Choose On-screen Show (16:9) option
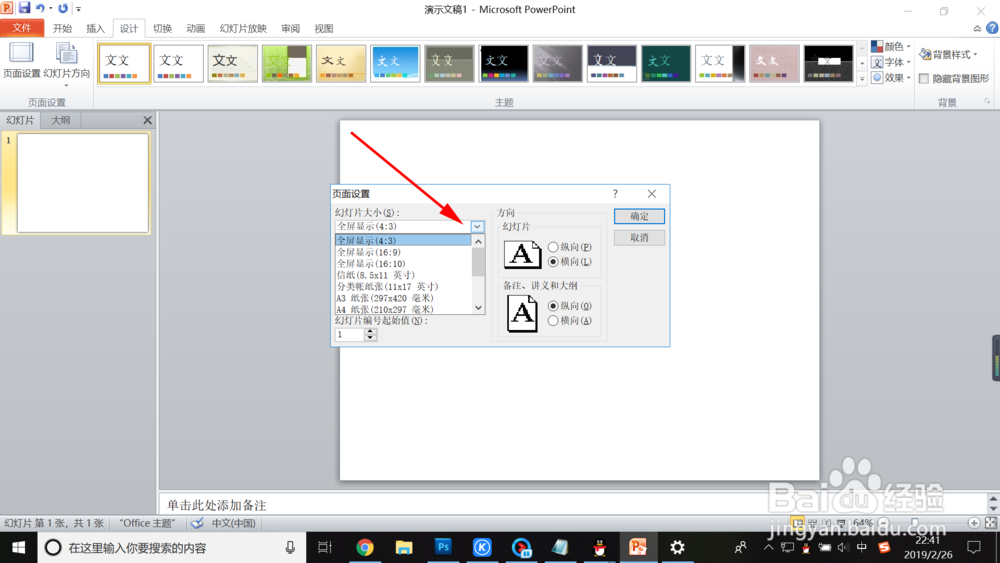This screenshot has width=1000, height=563. (x=403, y=252)
